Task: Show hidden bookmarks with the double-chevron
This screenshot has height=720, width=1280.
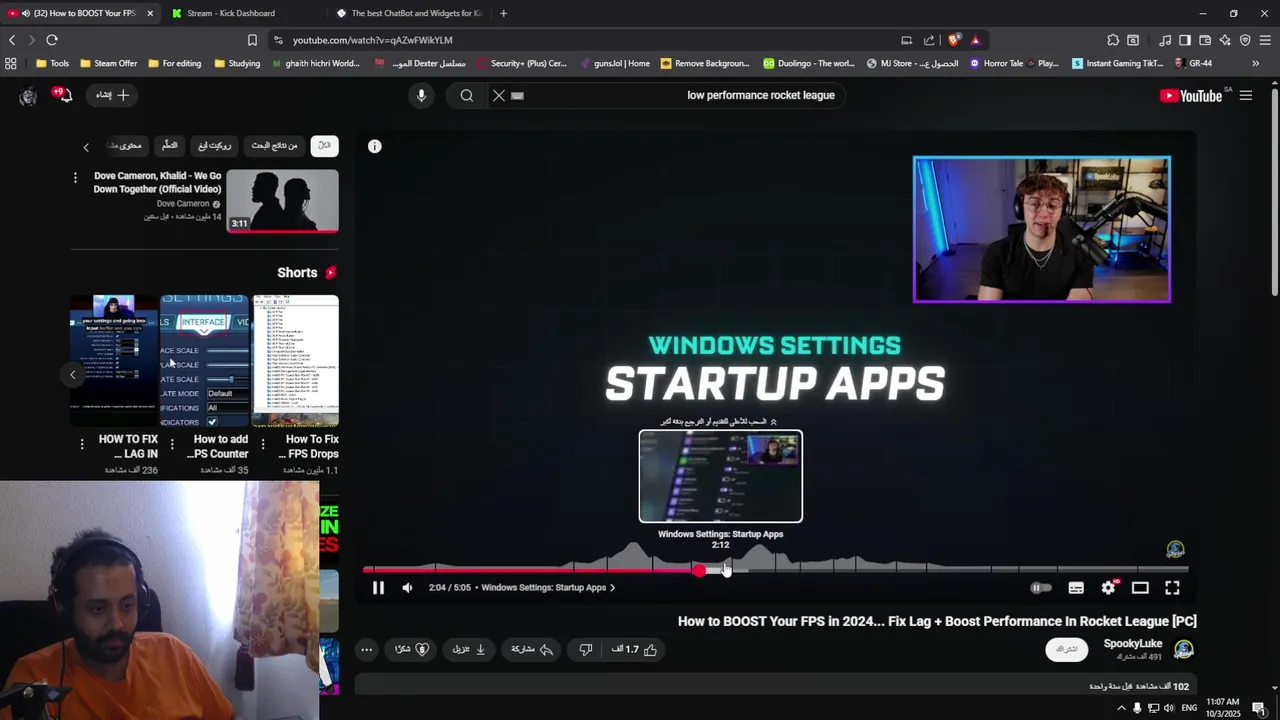Action: (x=1256, y=63)
